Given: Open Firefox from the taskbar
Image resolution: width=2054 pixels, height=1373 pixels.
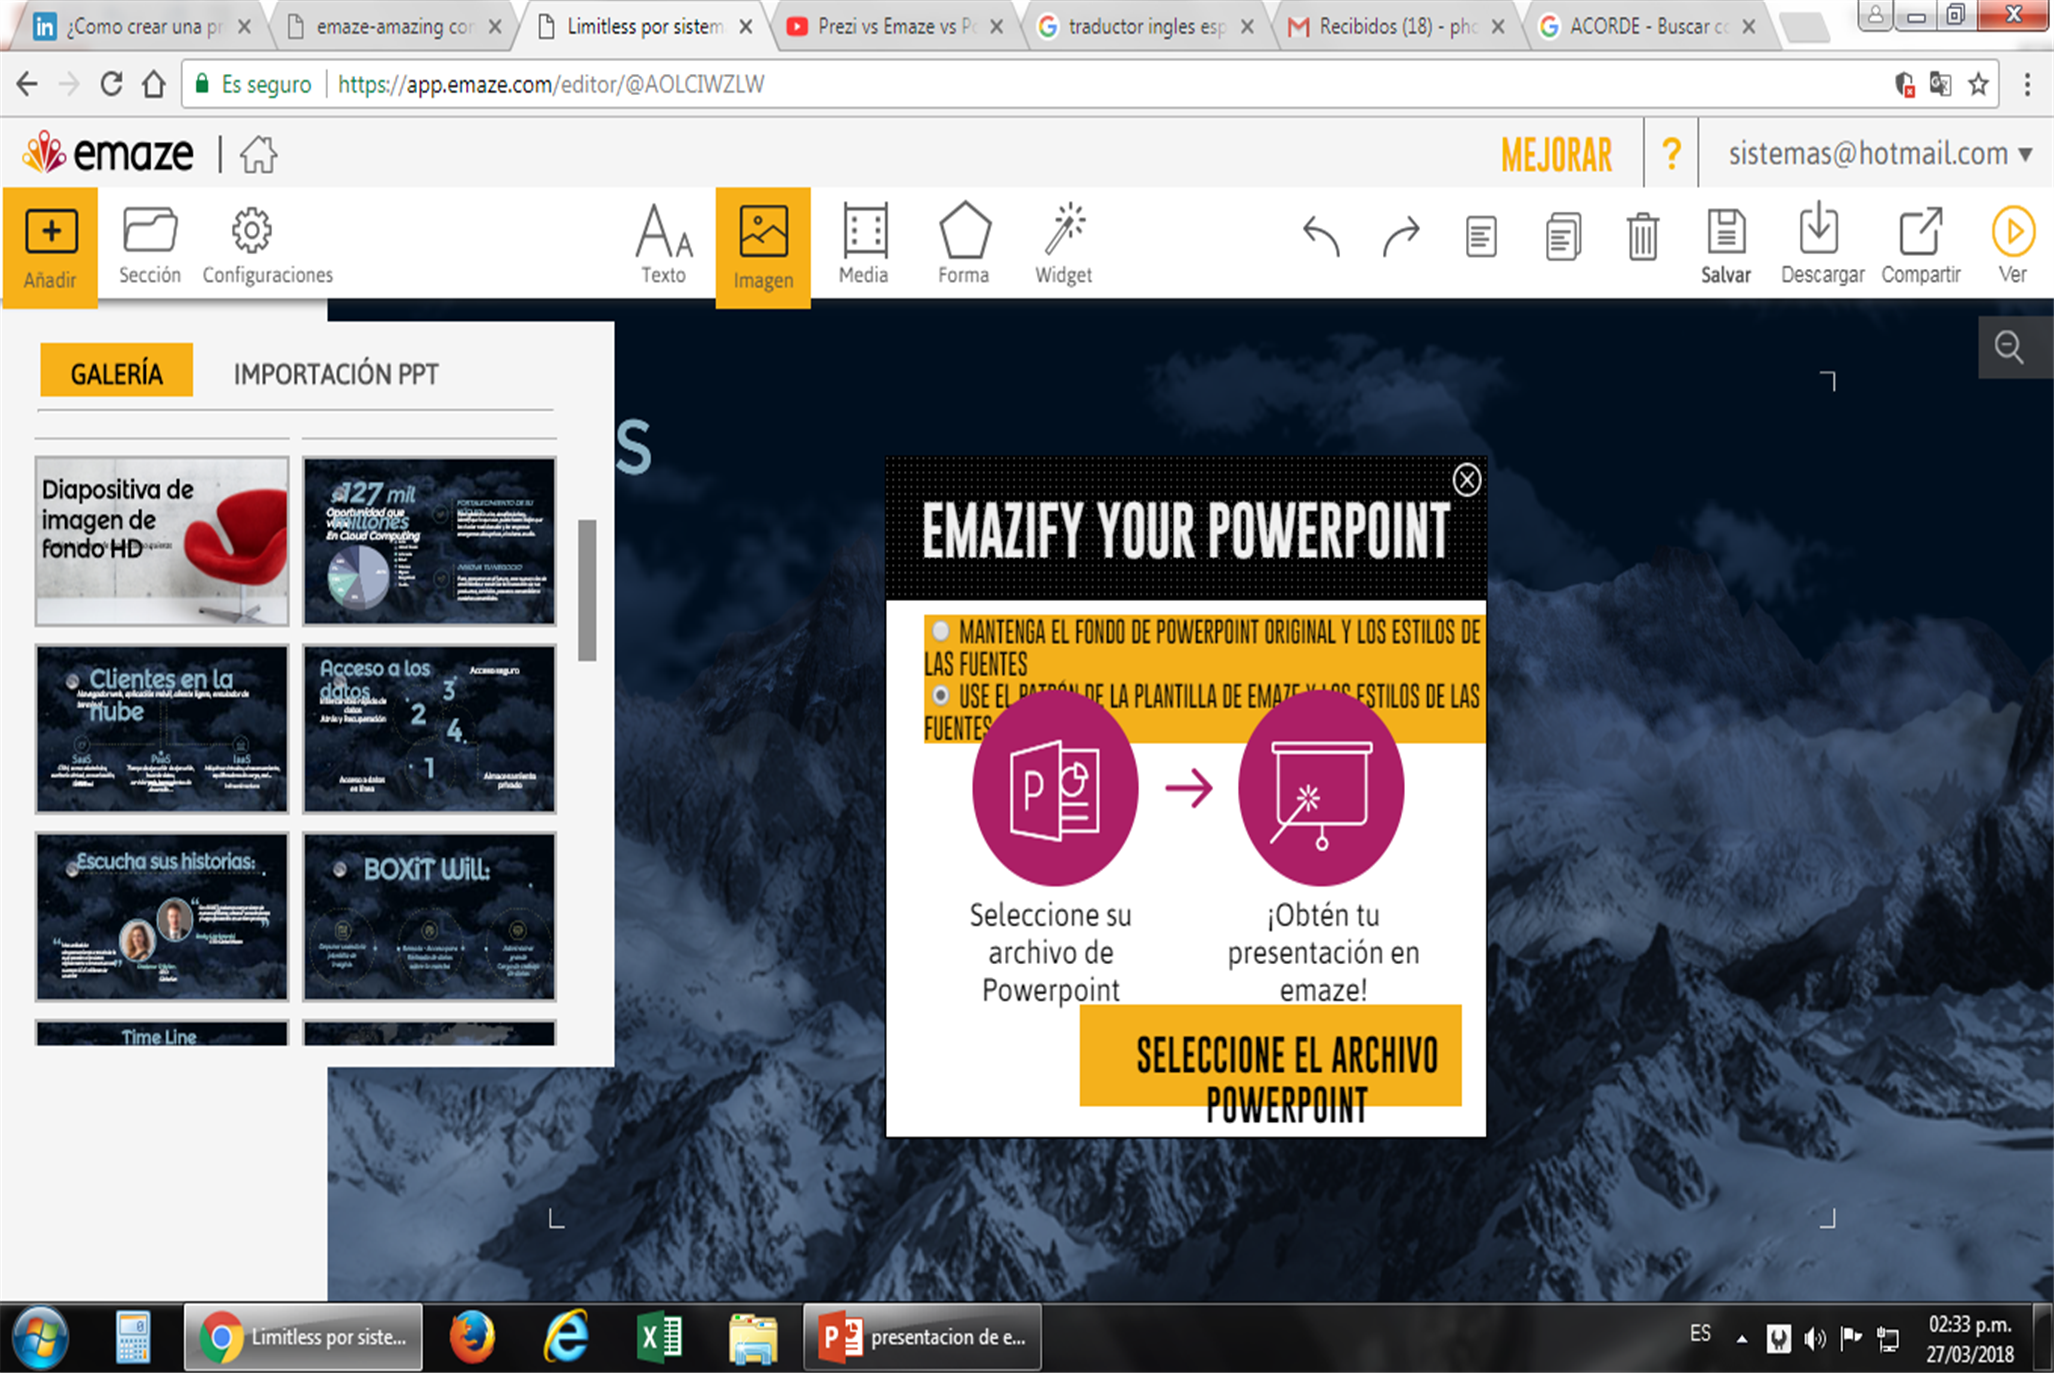Looking at the screenshot, I should [x=472, y=1338].
